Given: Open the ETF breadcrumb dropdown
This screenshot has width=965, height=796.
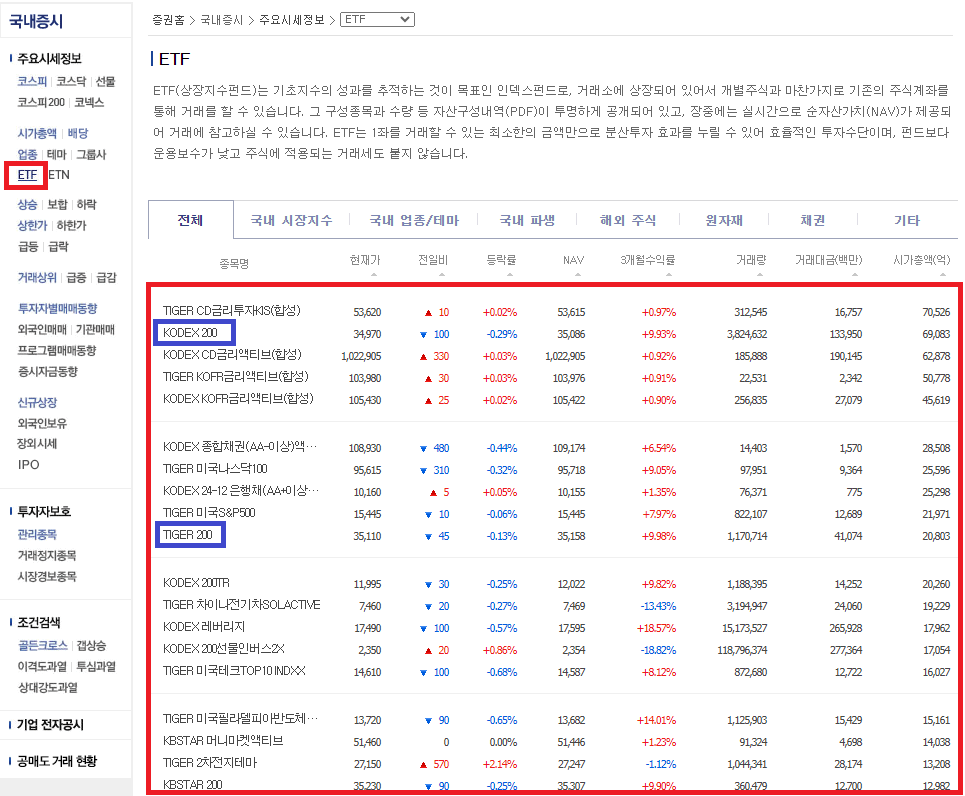Looking at the screenshot, I should coord(377,20).
